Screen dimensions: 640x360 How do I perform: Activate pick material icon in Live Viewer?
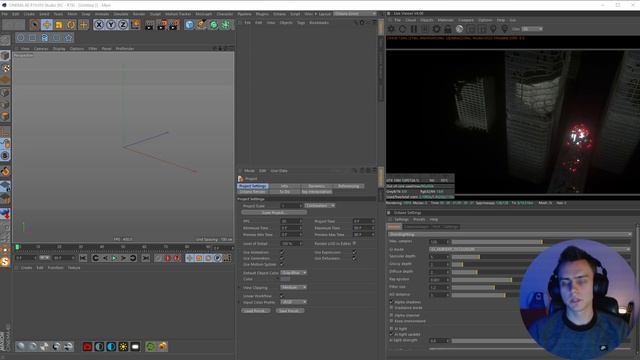(x=505, y=29)
